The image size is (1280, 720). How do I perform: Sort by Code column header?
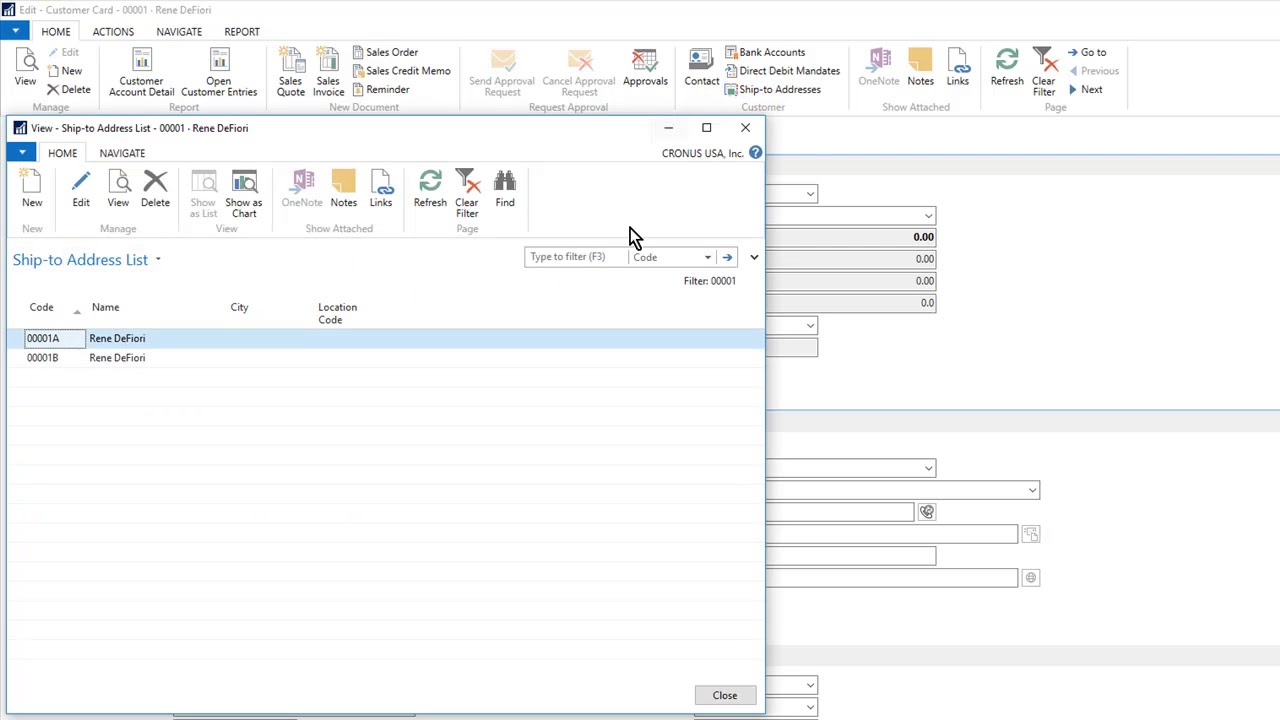coord(41,307)
